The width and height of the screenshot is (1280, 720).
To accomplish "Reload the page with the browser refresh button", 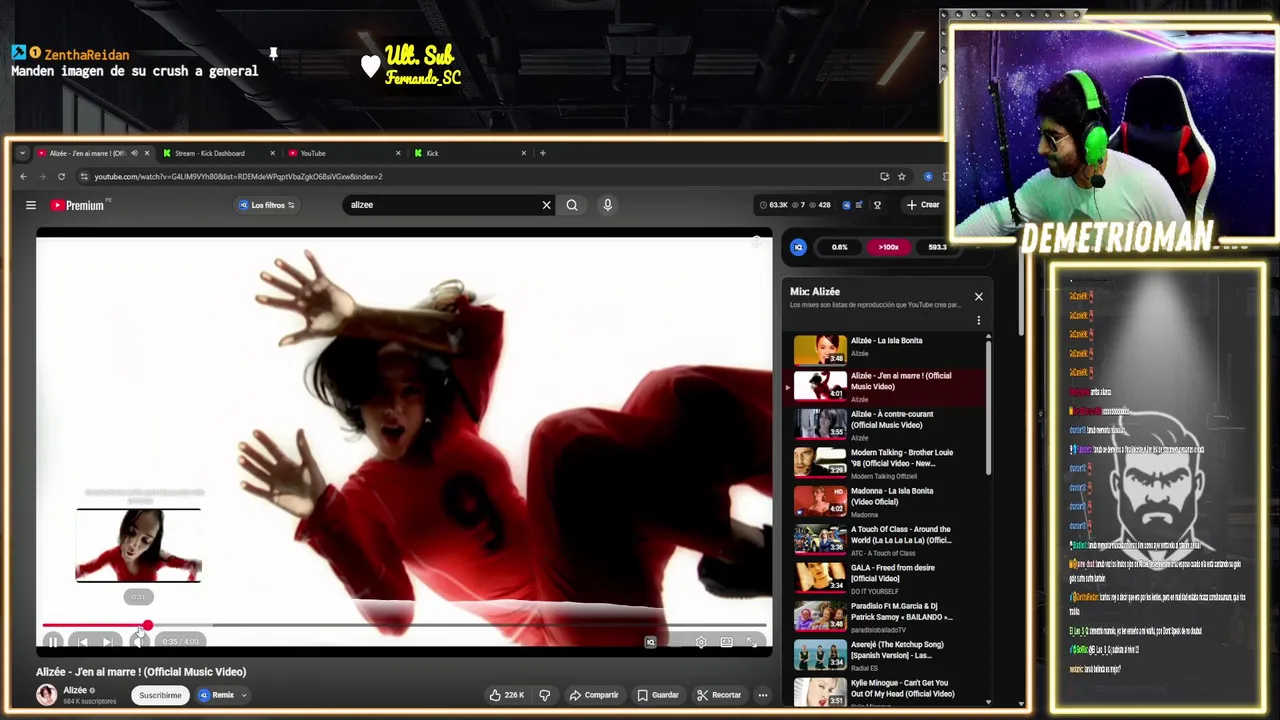I will point(62,177).
